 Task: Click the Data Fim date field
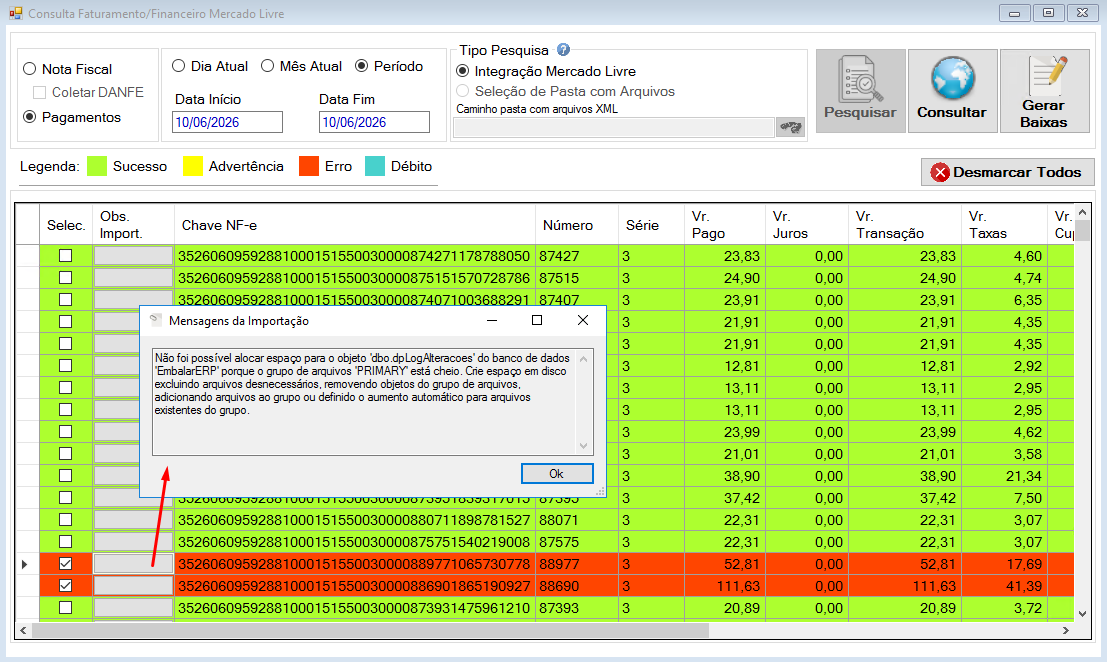374,122
